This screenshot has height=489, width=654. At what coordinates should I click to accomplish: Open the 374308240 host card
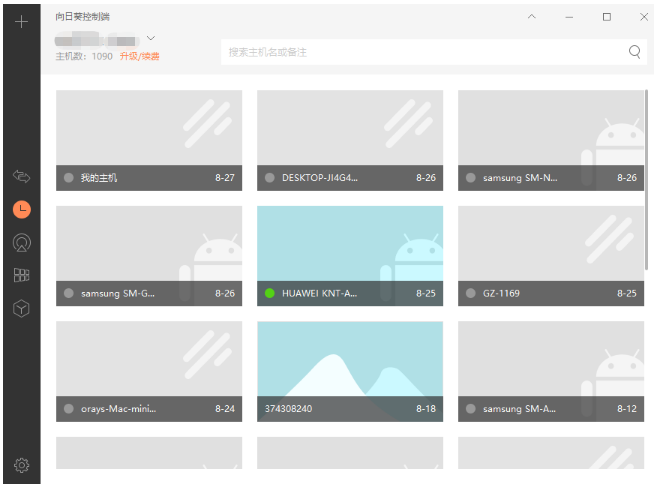(x=350, y=371)
